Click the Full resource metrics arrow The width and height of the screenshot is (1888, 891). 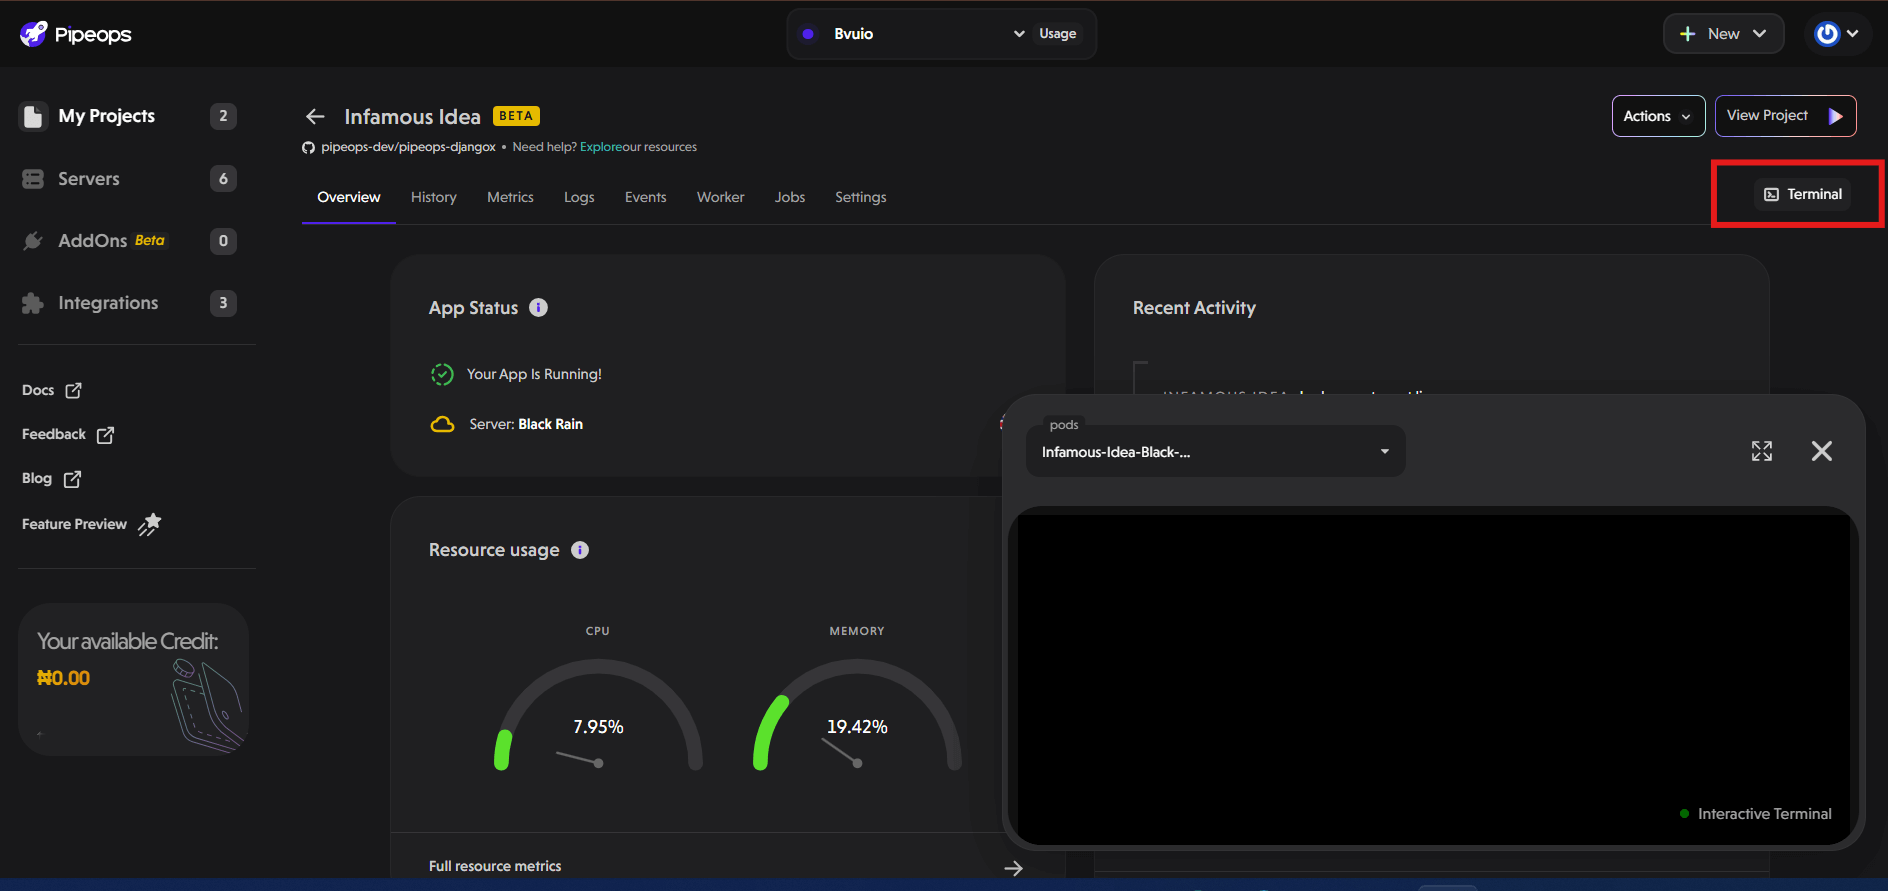point(1013,868)
